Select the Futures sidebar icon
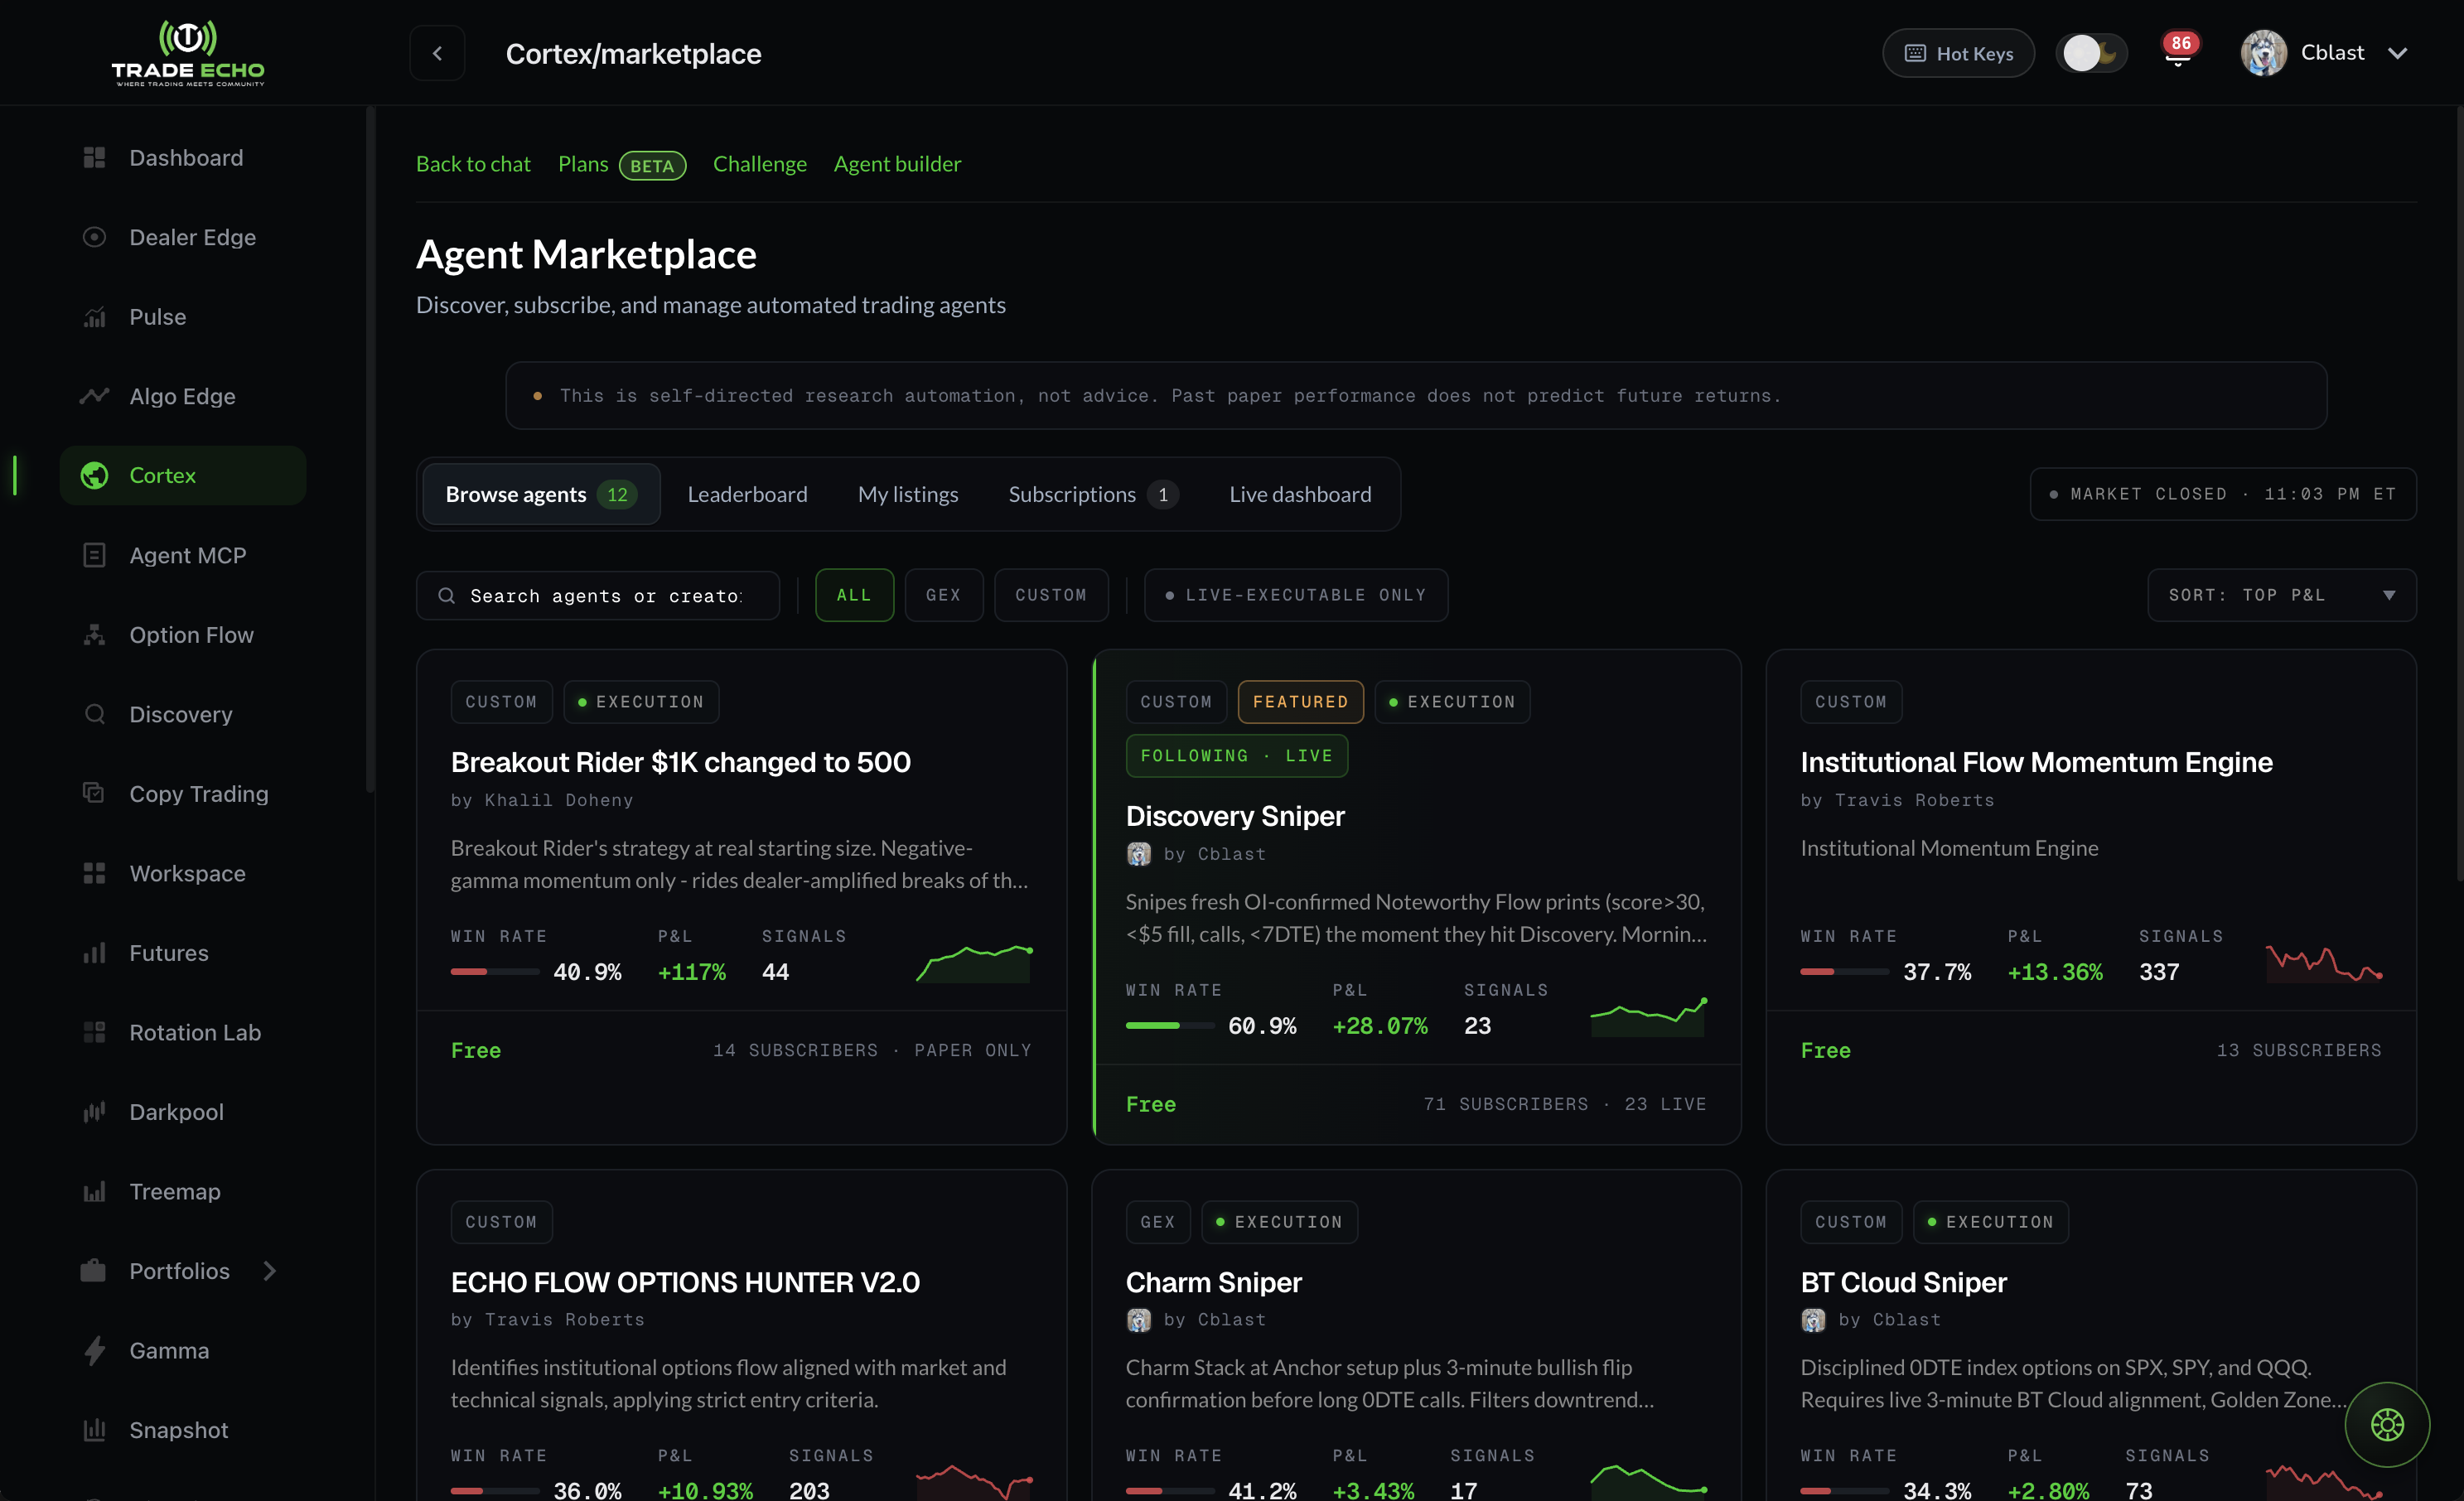 tap(94, 953)
